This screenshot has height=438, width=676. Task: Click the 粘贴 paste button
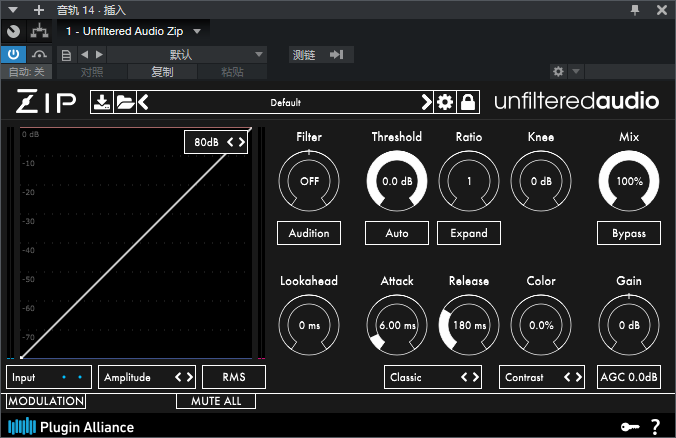[x=232, y=72]
